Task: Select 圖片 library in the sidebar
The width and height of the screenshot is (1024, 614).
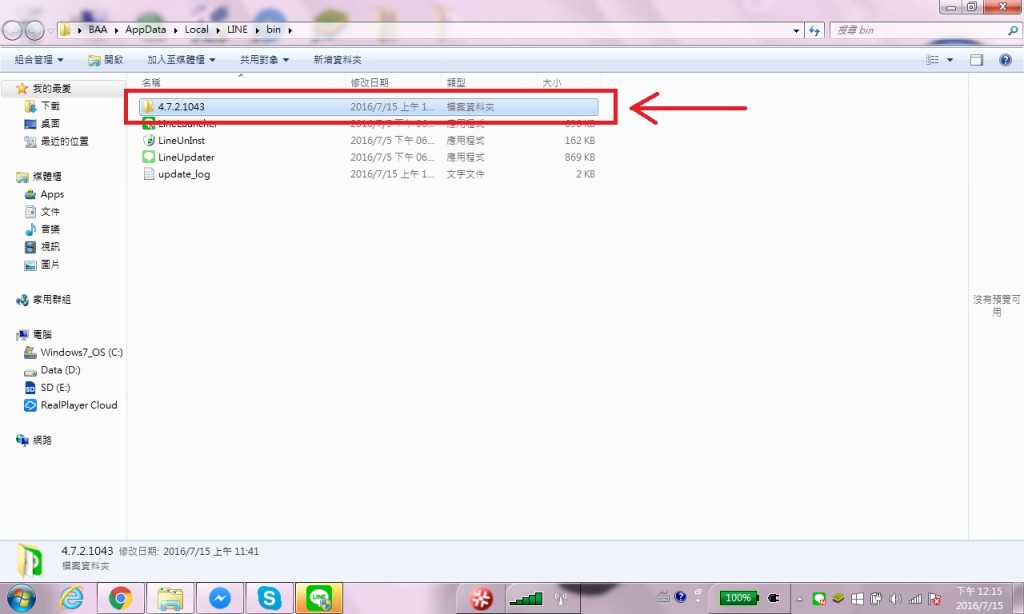Action: (x=42, y=265)
